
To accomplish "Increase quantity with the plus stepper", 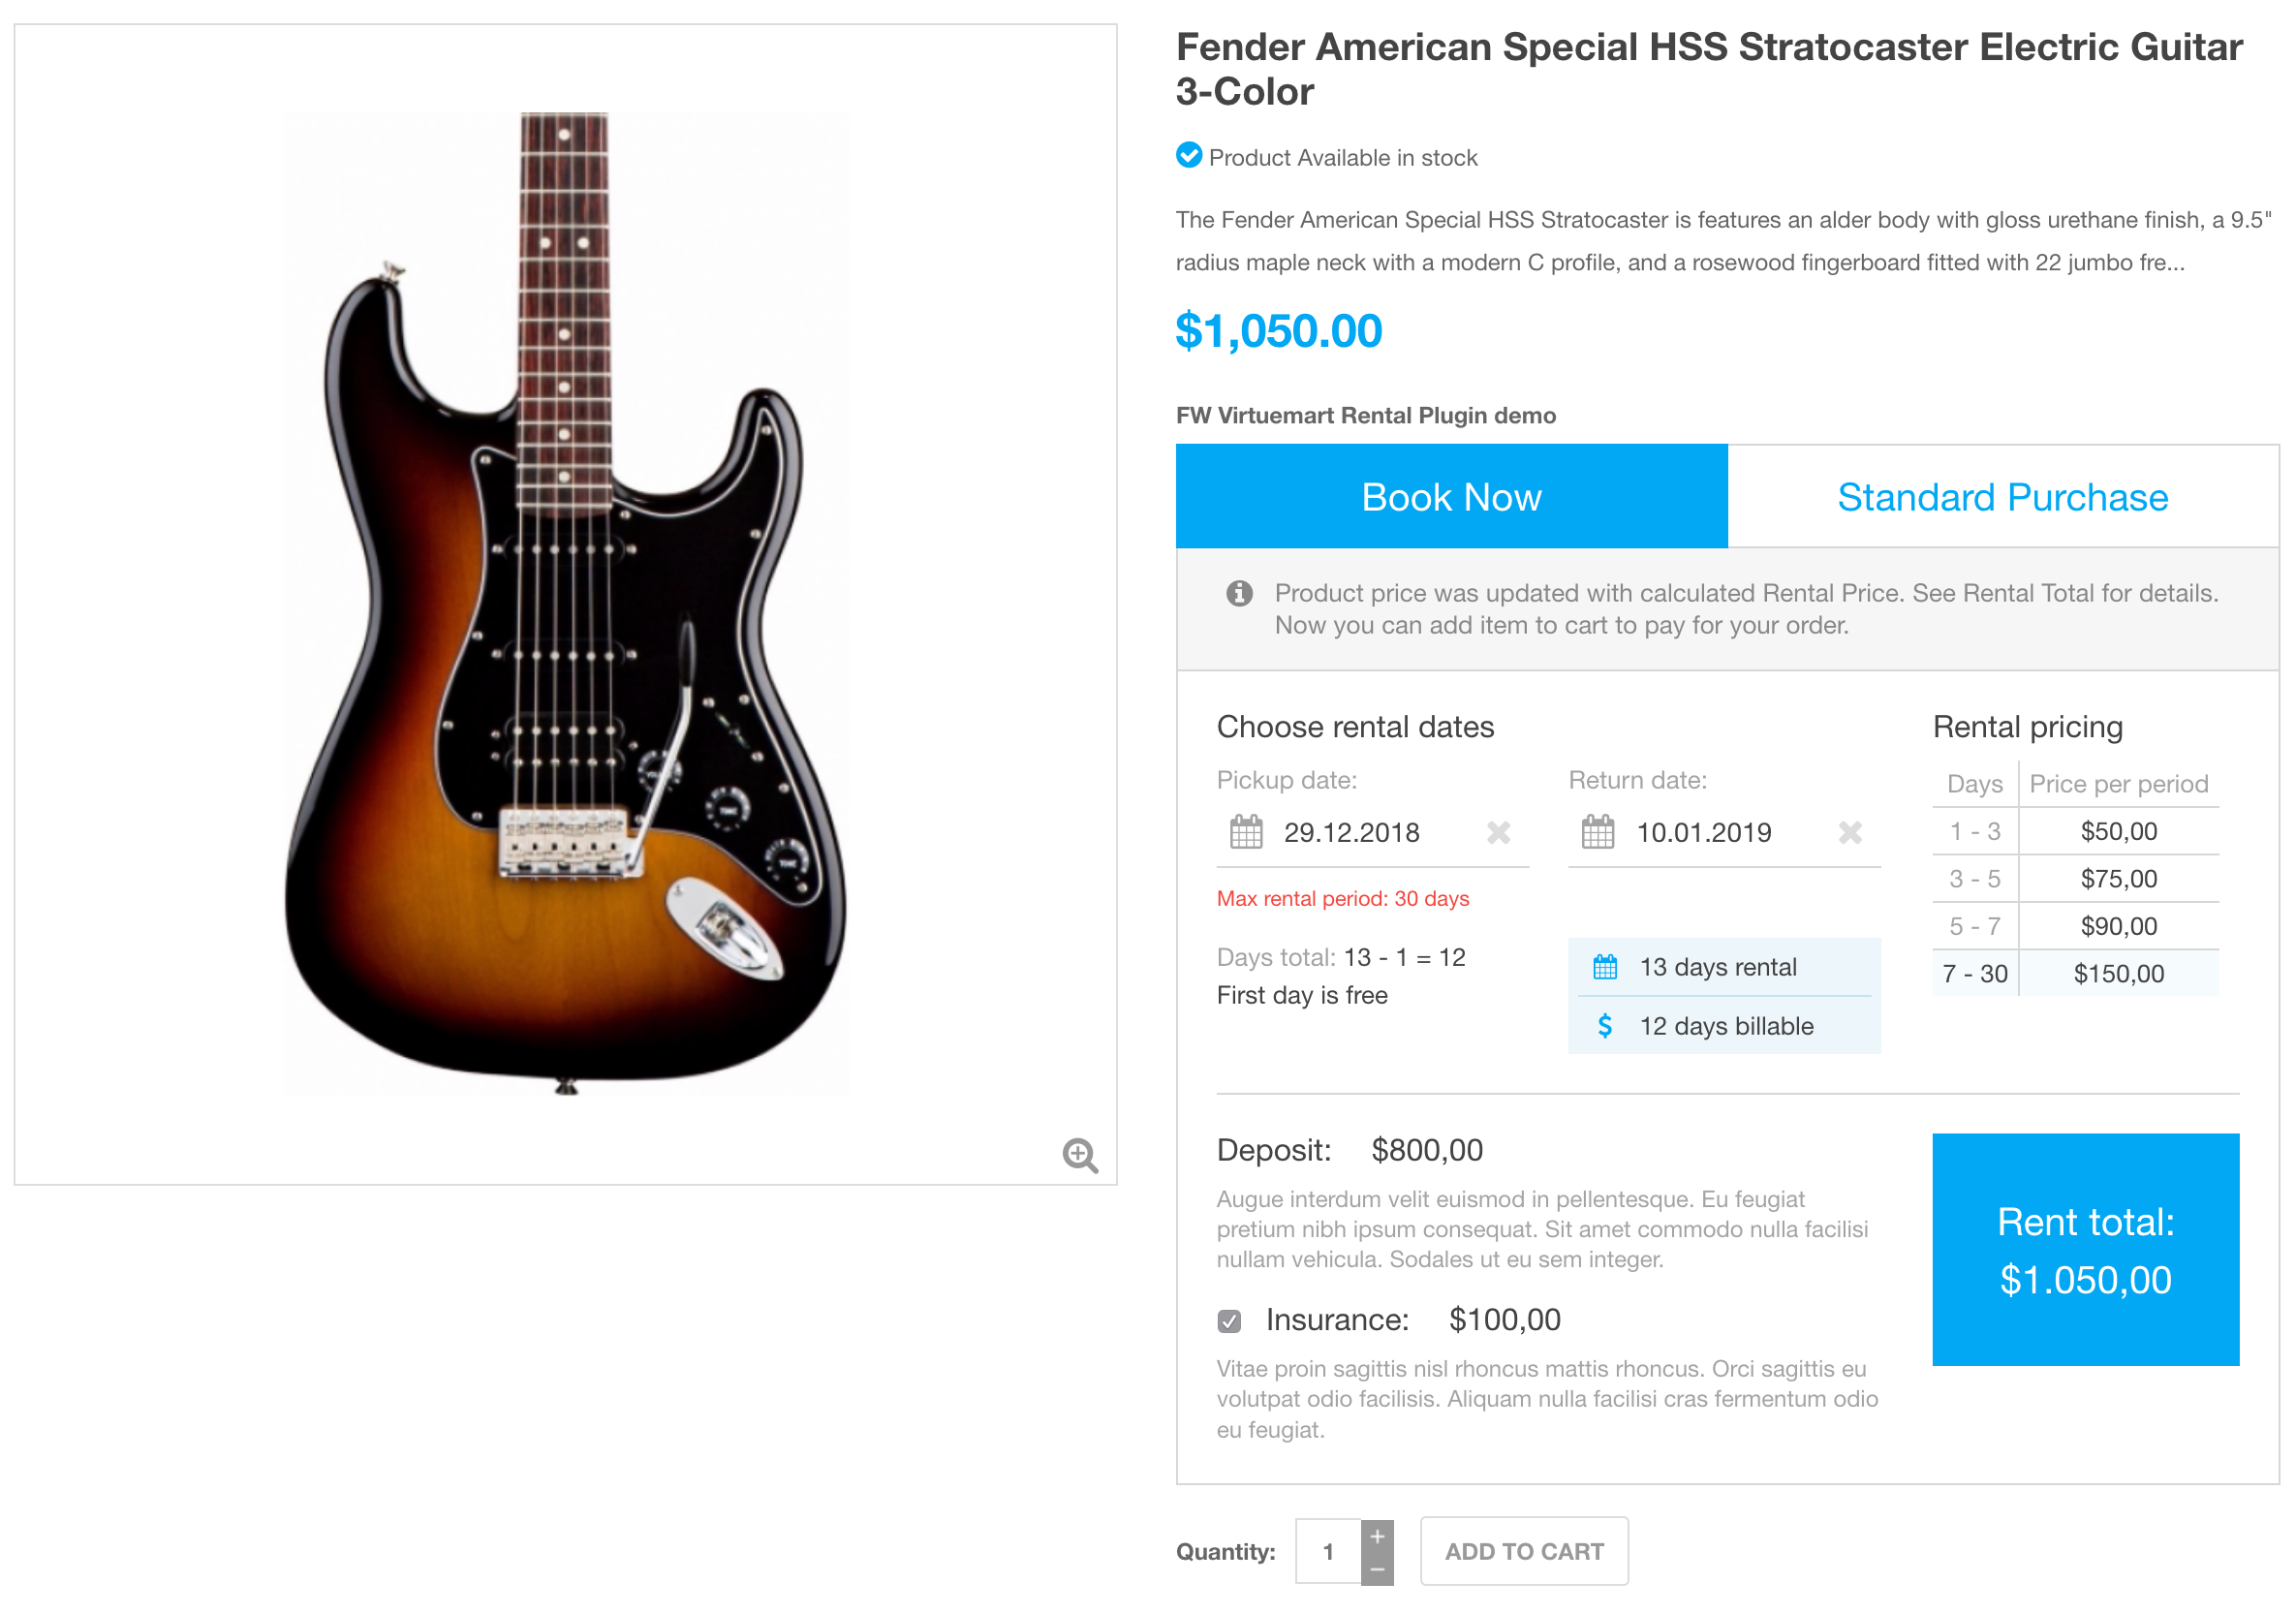I will pyautogui.click(x=1377, y=1536).
